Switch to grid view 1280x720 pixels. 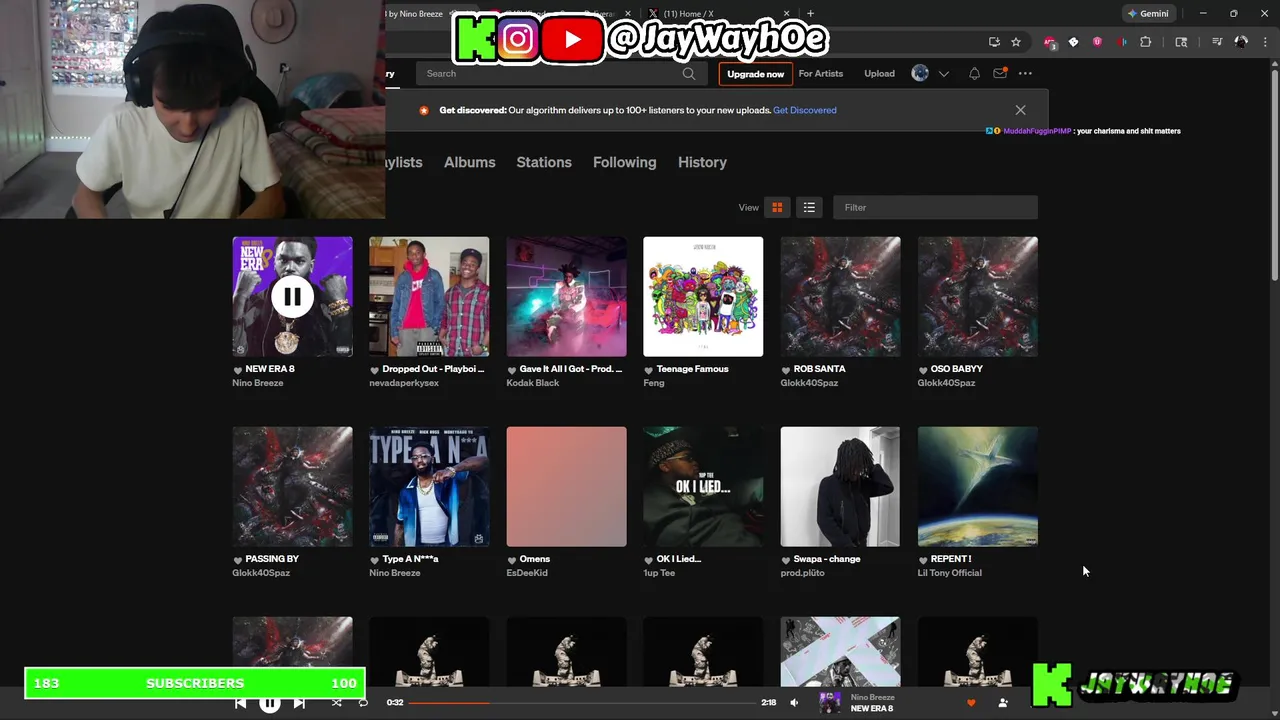(x=777, y=207)
